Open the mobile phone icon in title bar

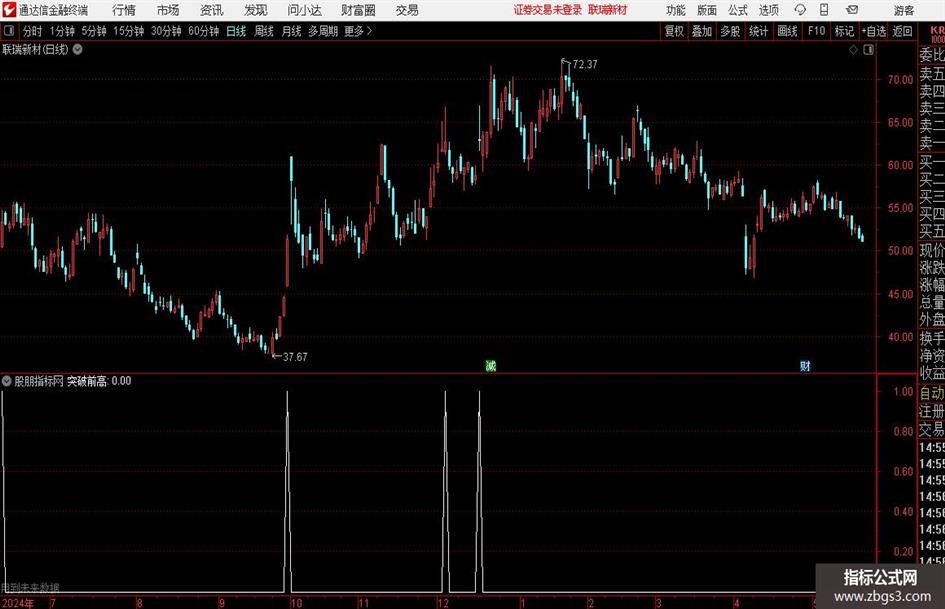click(824, 10)
